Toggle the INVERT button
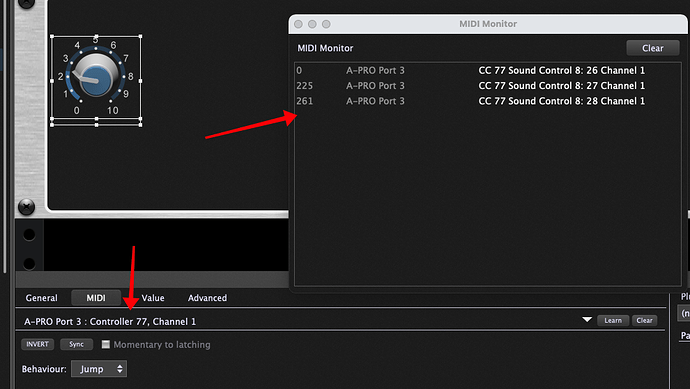The width and height of the screenshot is (690, 389). tap(37, 344)
